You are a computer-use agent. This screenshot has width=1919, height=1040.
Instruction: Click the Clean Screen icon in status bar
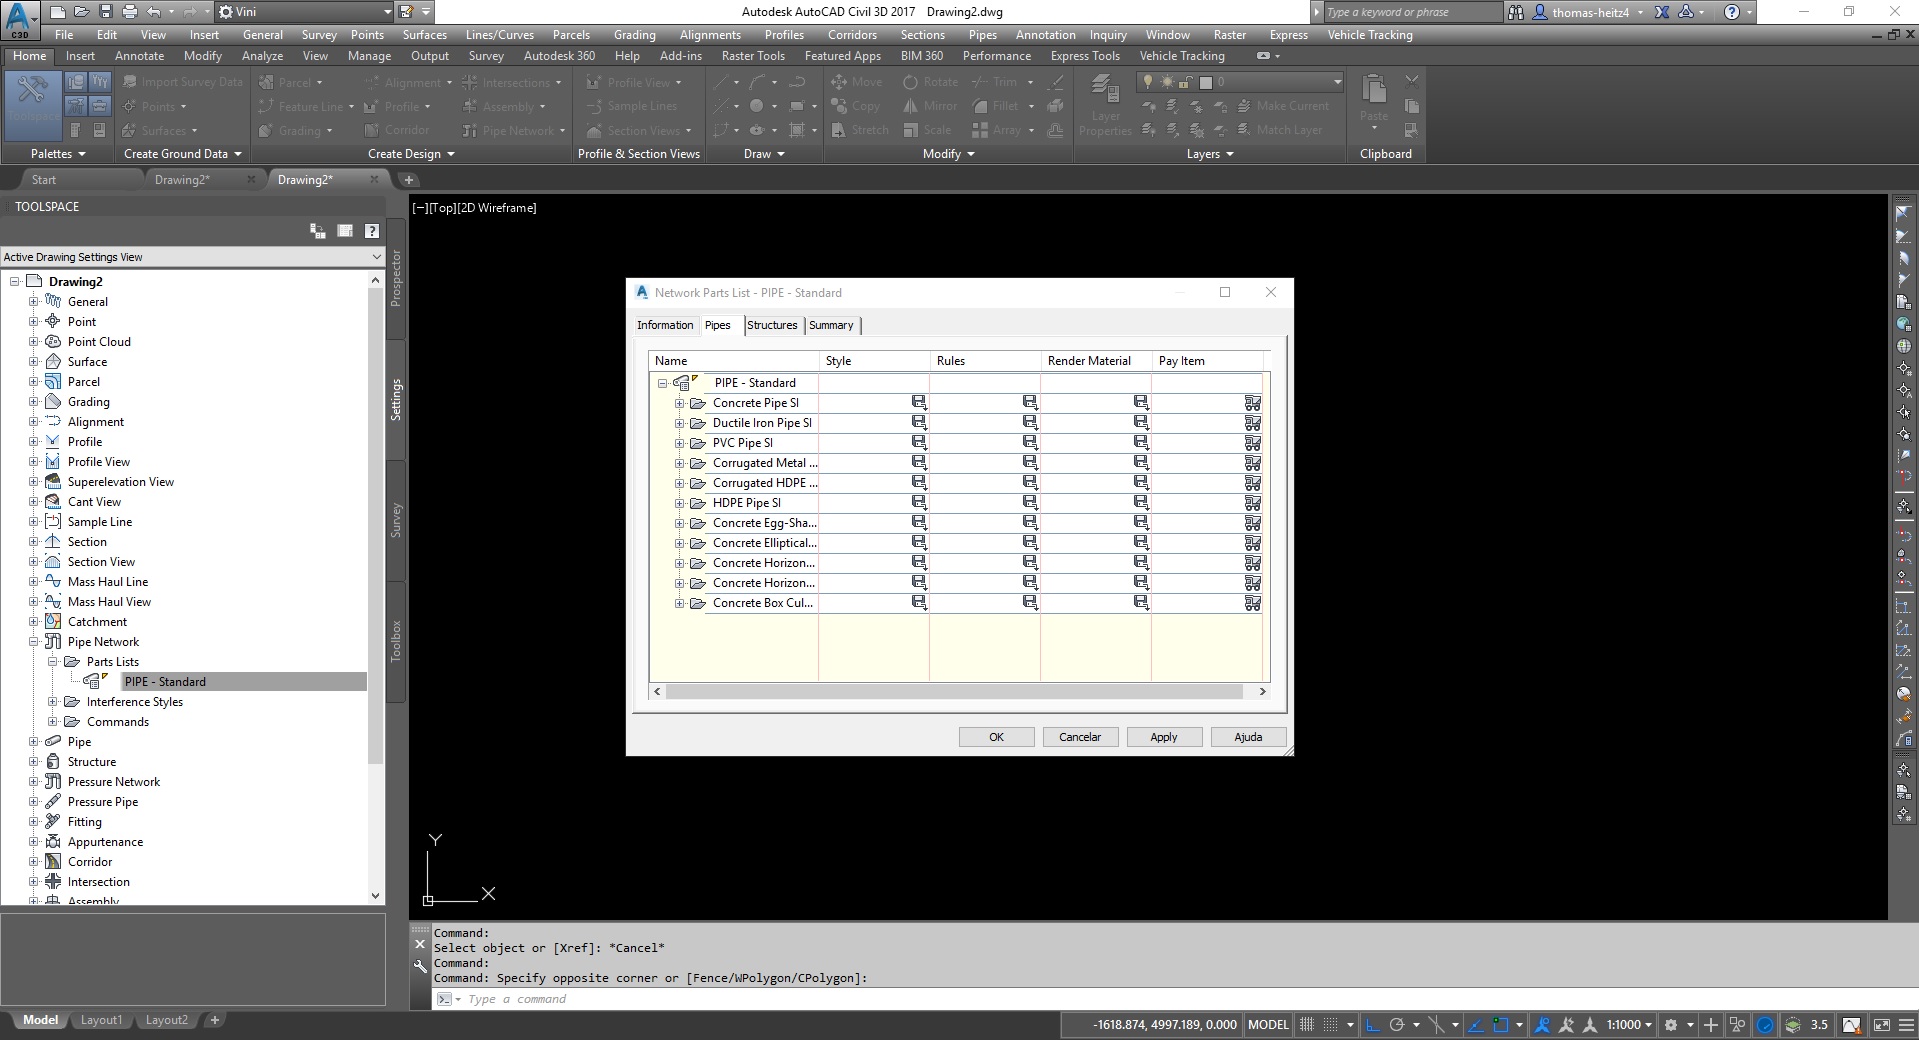[x=1881, y=1025]
